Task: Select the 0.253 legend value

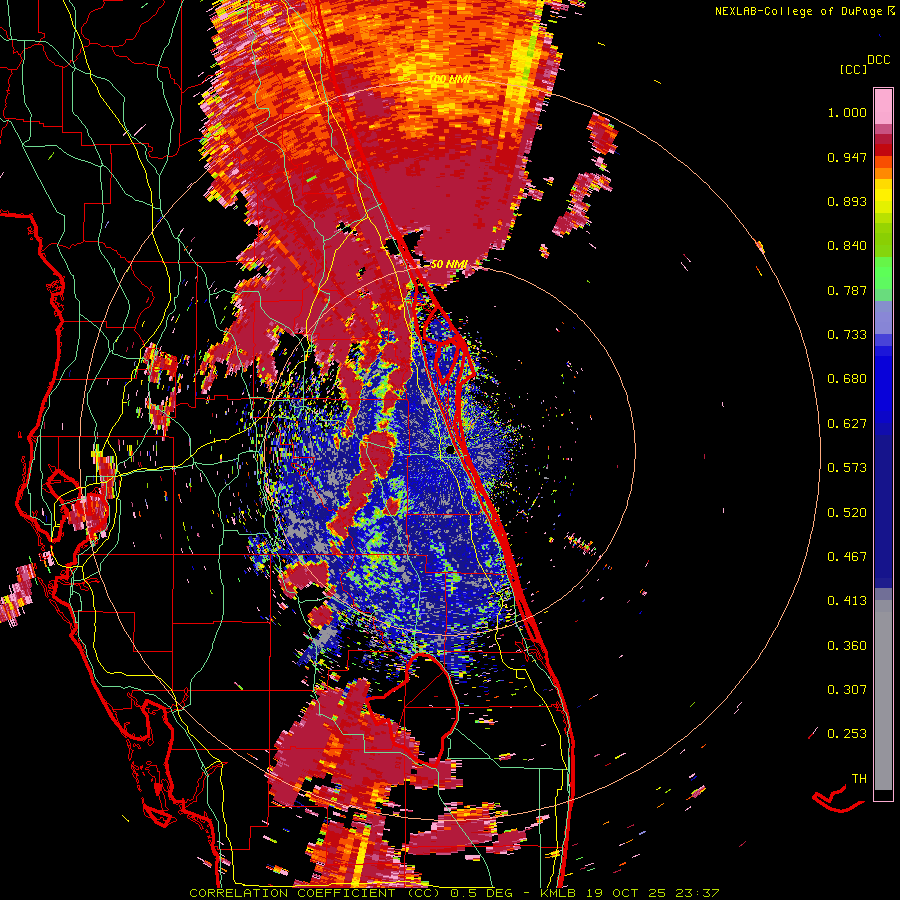Action: (x=847, y=734)
